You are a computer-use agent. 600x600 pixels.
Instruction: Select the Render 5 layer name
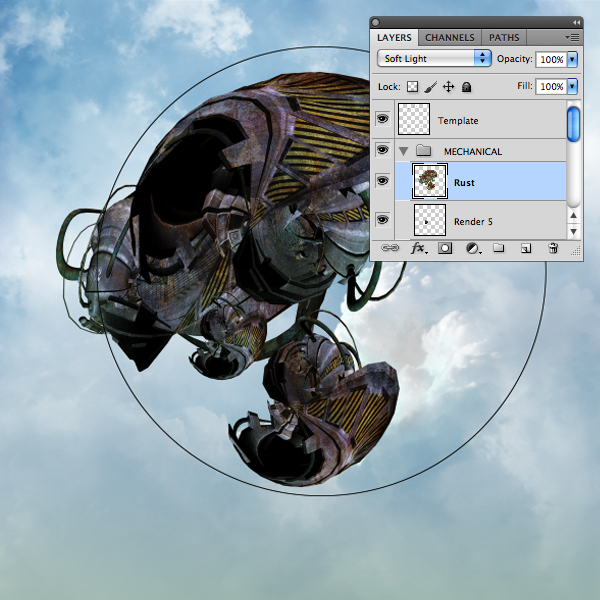[x=473, y=222]
